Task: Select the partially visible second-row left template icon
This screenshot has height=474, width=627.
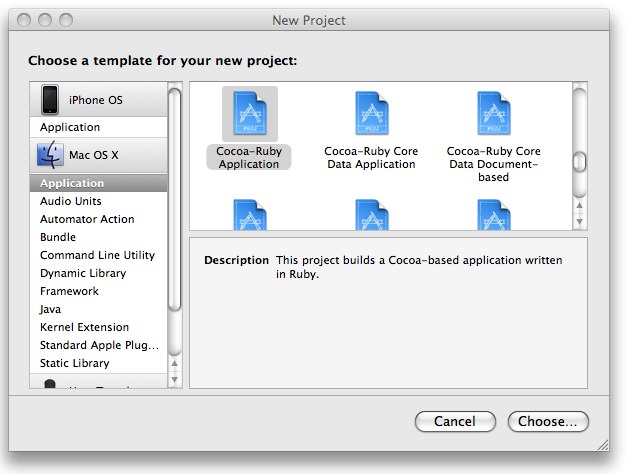Action: [x=248, y=214]
